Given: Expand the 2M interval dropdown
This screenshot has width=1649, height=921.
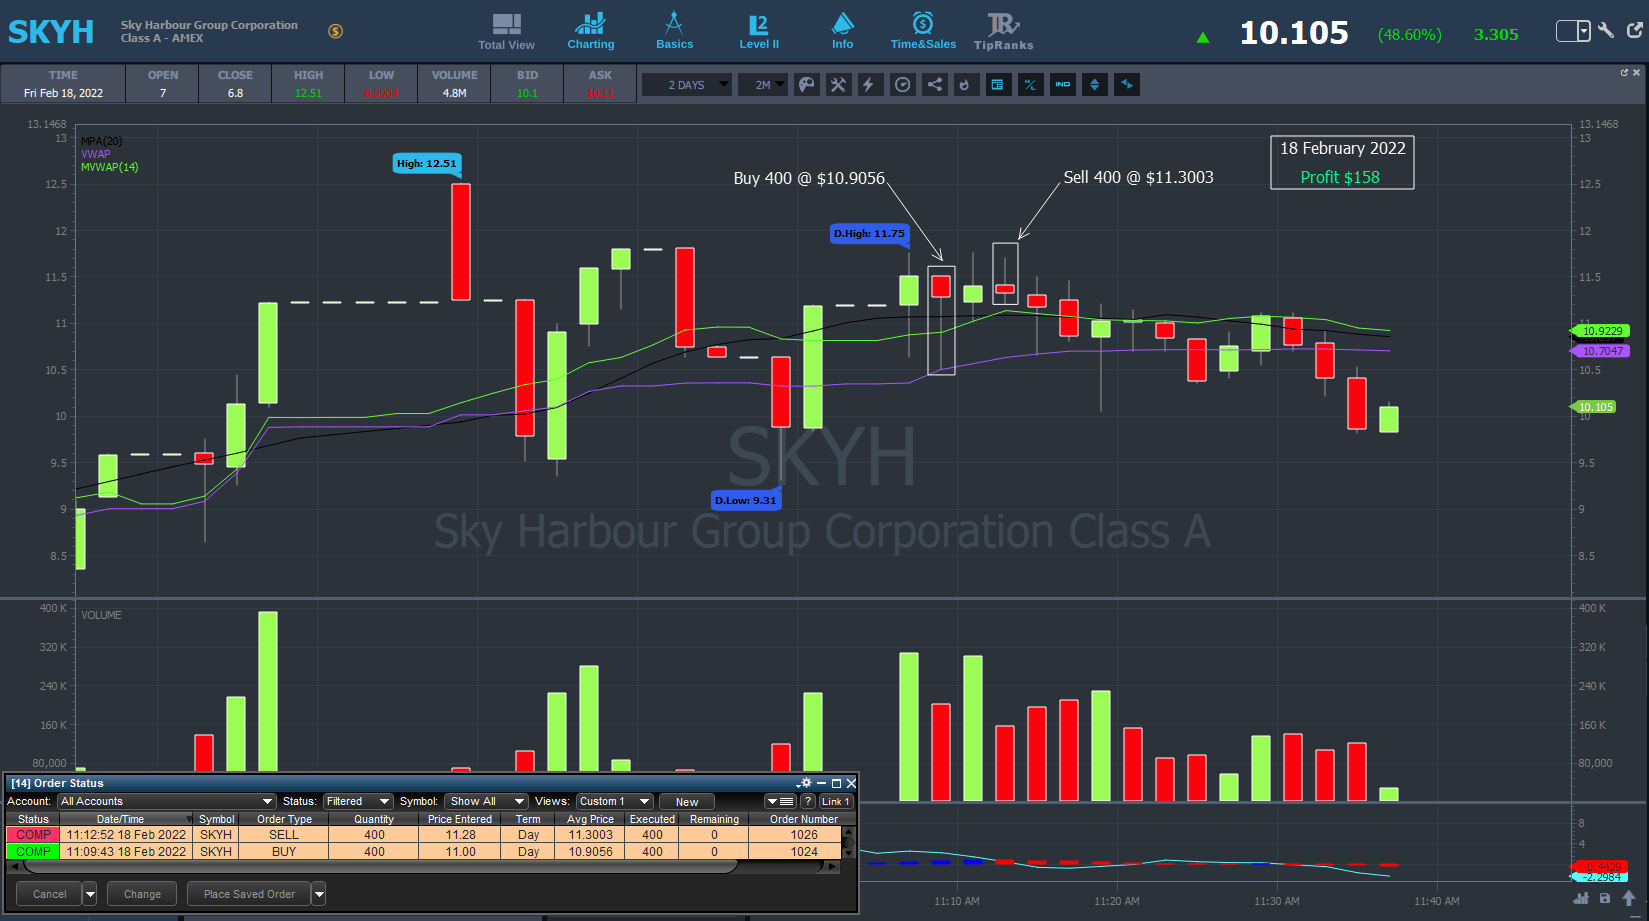Looking at the screenshot, I should [763, 85].
